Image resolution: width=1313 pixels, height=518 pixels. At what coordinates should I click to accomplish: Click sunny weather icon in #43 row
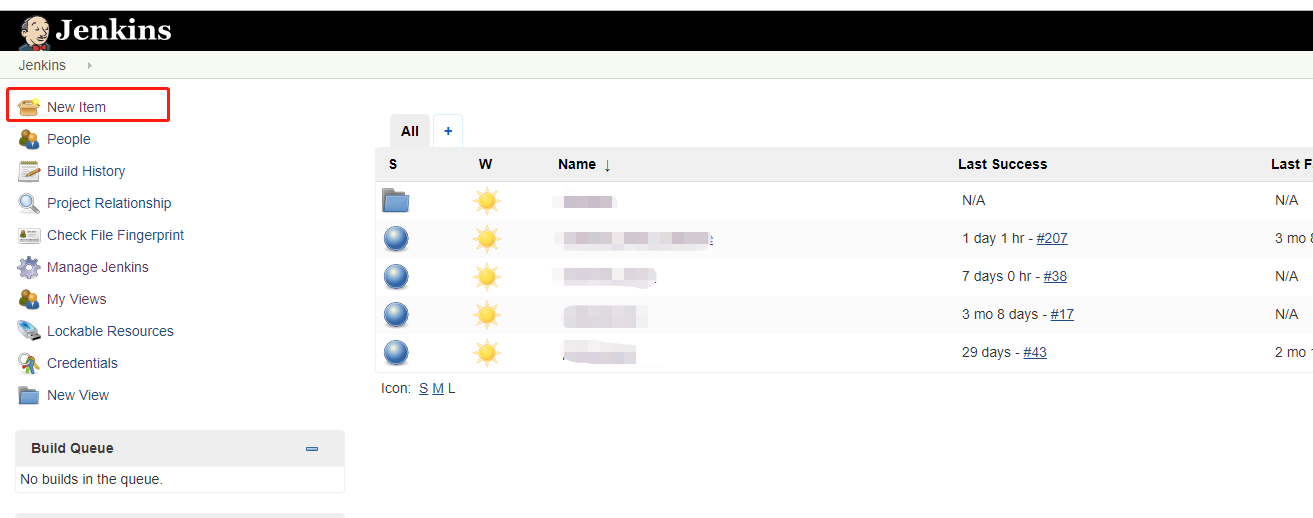(486, 352)
